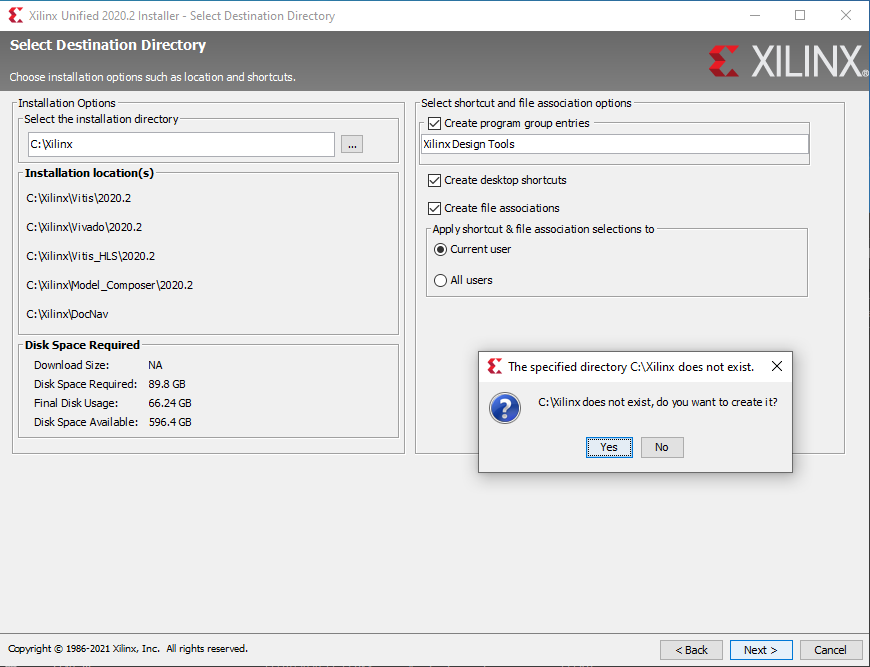Image resolution: width=870 pixels, height=667 pixels.
Task: Uncheck Create program group entries
Action: [434, 123]
